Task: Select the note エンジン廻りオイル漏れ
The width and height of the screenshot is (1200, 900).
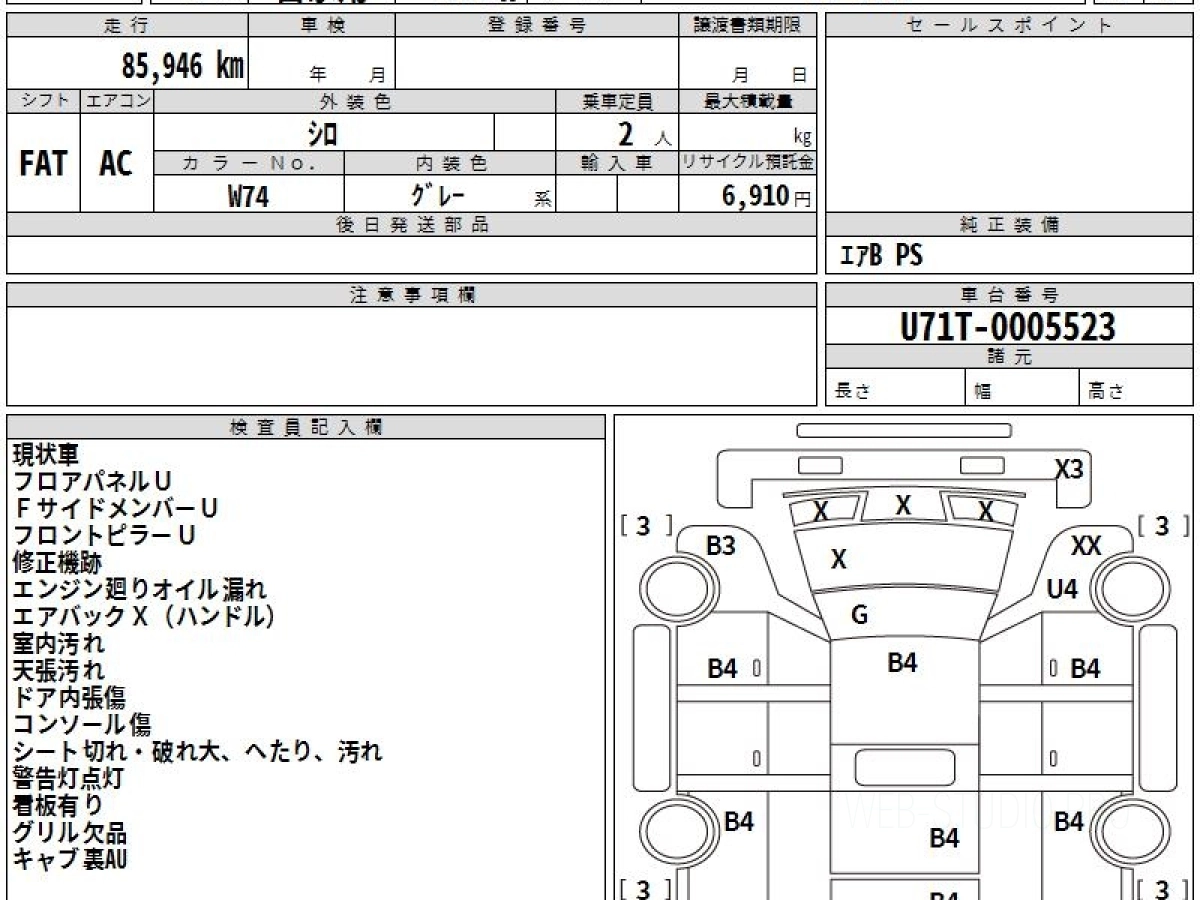Action: (140, 590)
